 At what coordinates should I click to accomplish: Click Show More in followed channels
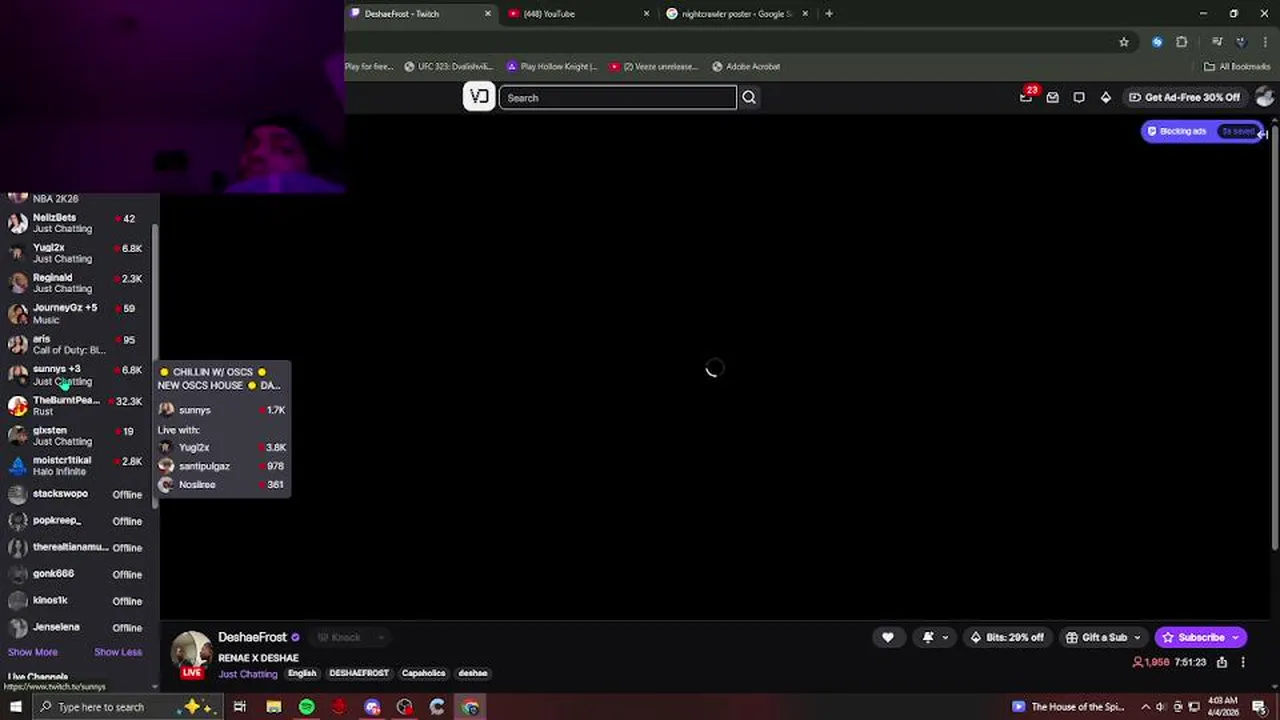tap(33, 652)
